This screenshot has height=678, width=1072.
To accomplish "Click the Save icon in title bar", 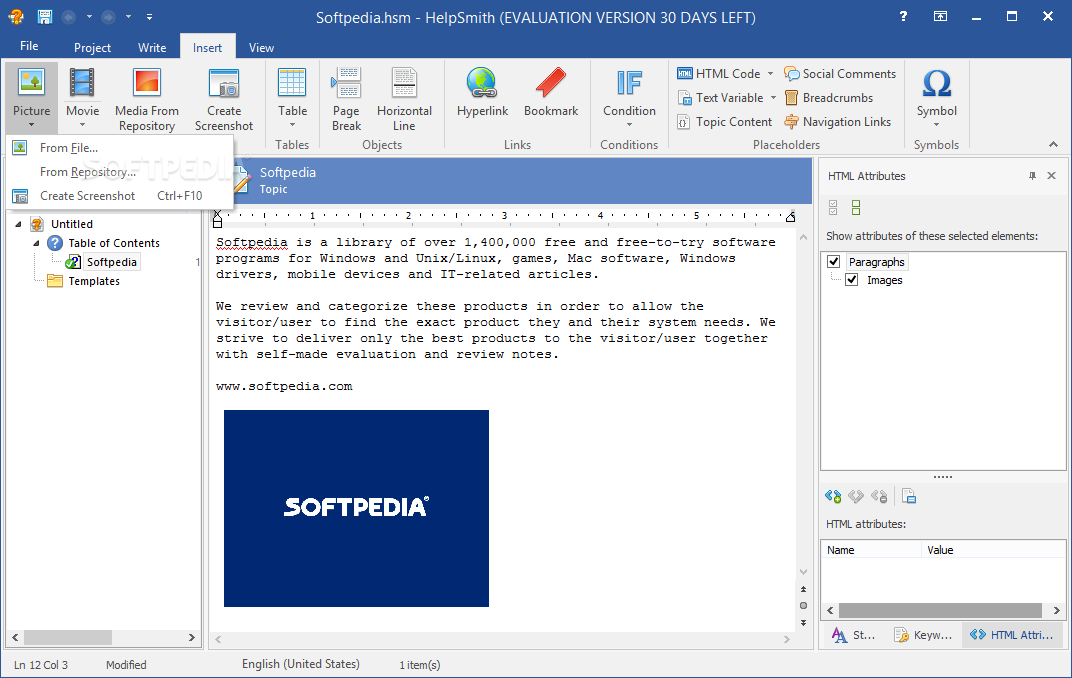I will coord(44,16).
